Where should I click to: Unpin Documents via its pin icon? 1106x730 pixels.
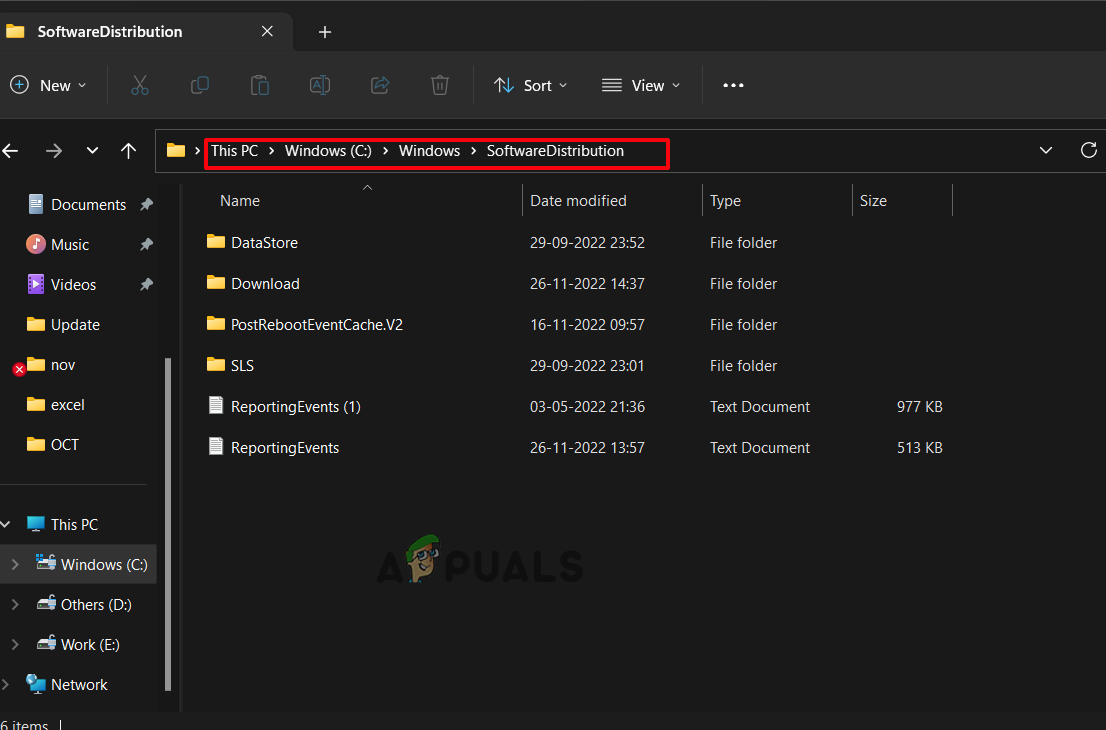[146, 204]
